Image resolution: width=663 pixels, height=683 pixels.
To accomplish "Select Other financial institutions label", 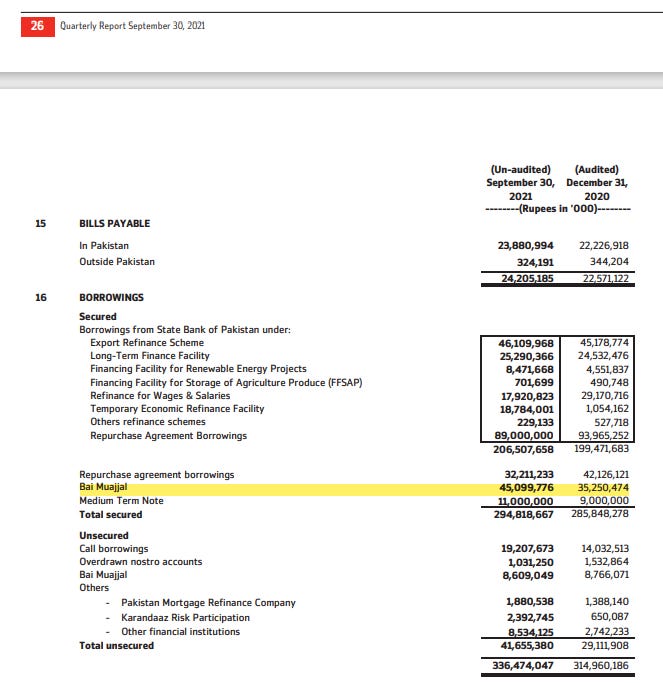I will point(180,632).
